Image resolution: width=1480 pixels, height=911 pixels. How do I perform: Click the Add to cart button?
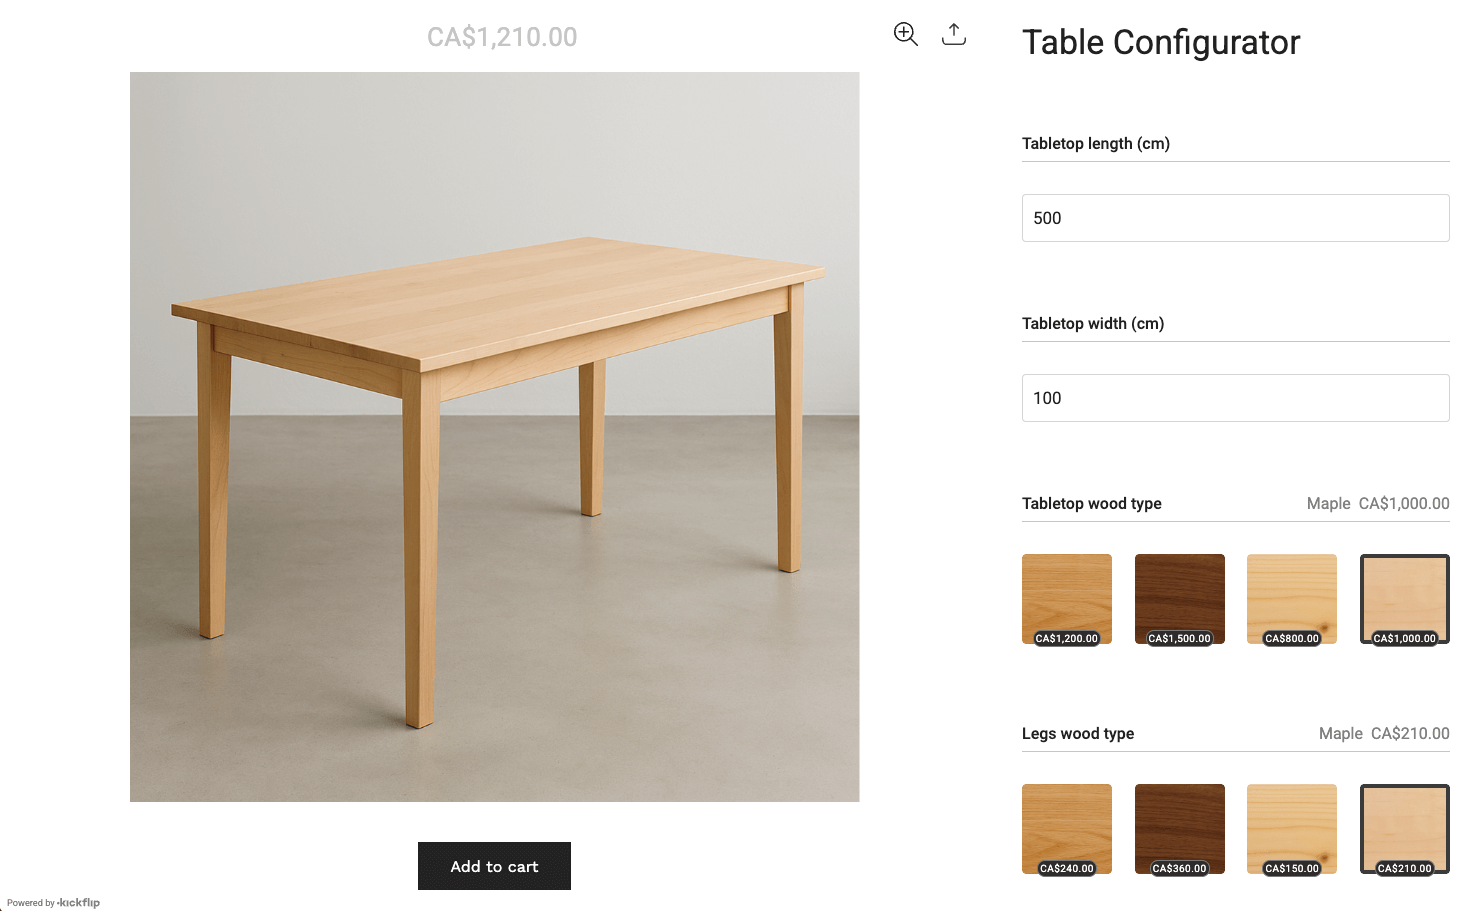(x=494, y=866)
